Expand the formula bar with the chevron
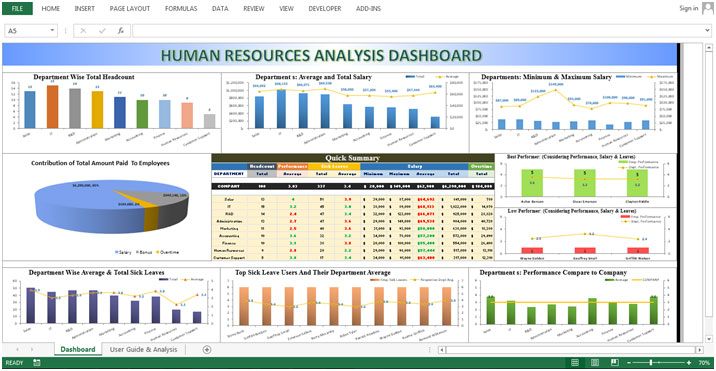 (708, 31)
